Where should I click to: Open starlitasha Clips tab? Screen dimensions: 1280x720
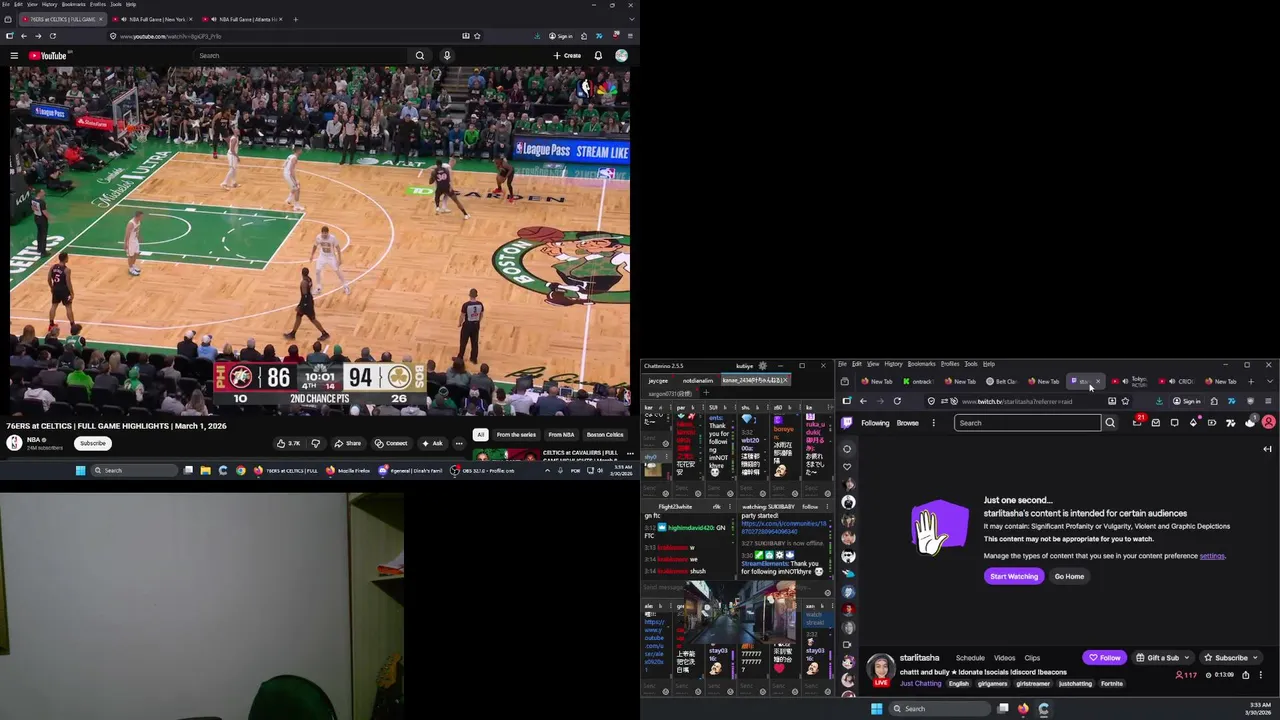(1032, 658)
